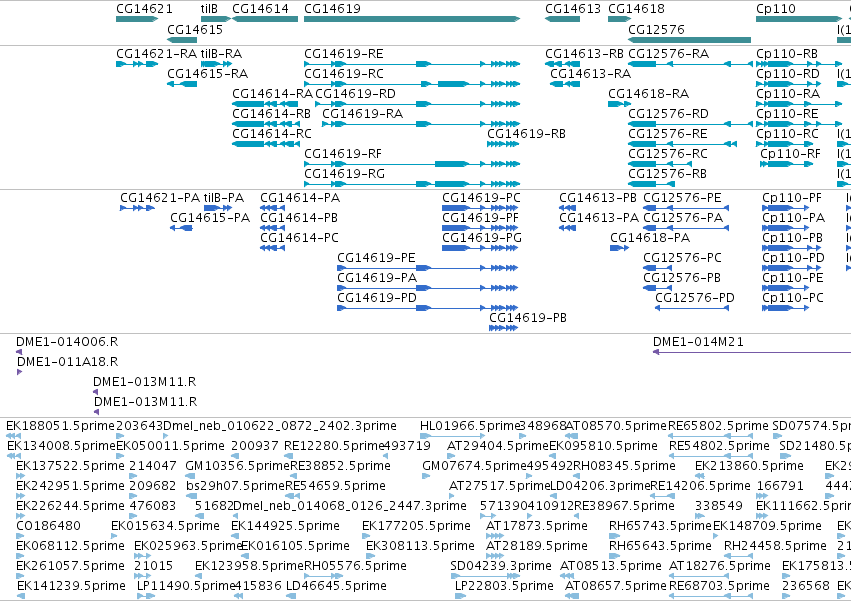Click transcript CG14619-RD
This screenshot has width=851, height=601.
click(355, 94)
